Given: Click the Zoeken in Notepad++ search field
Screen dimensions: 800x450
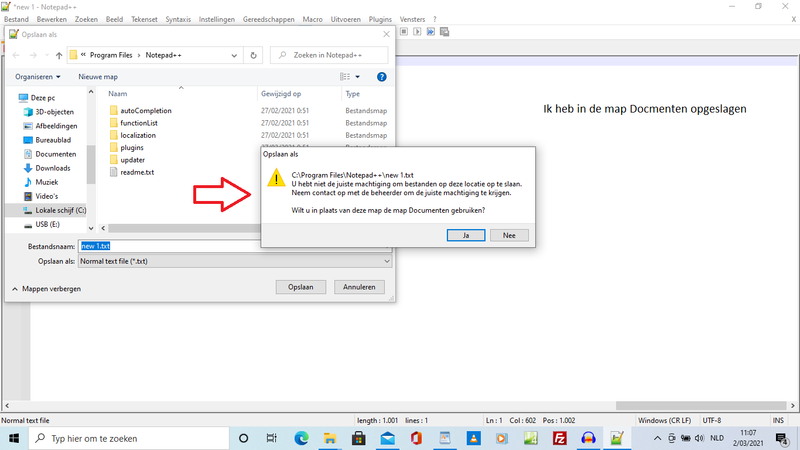Looking at the screenshot, I should pos(329,55).
